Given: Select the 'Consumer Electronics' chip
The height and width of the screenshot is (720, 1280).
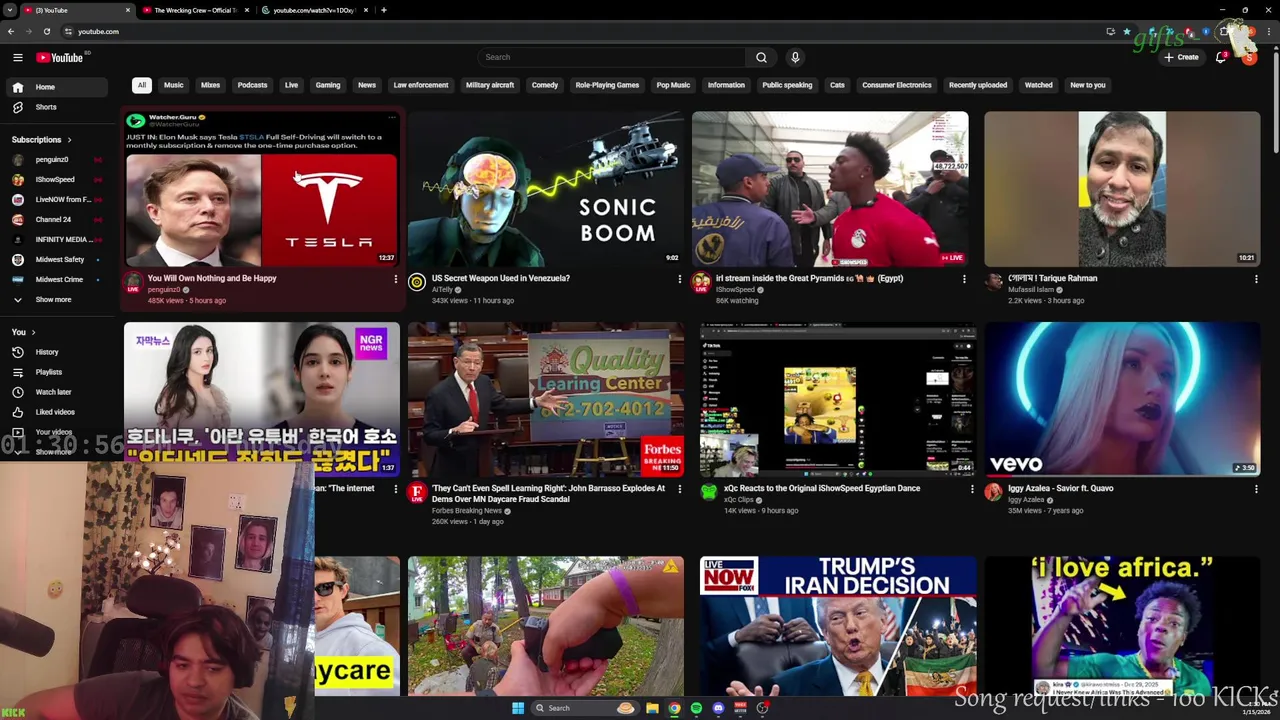Looking at the screenshot, I should [x=897, y=85].
